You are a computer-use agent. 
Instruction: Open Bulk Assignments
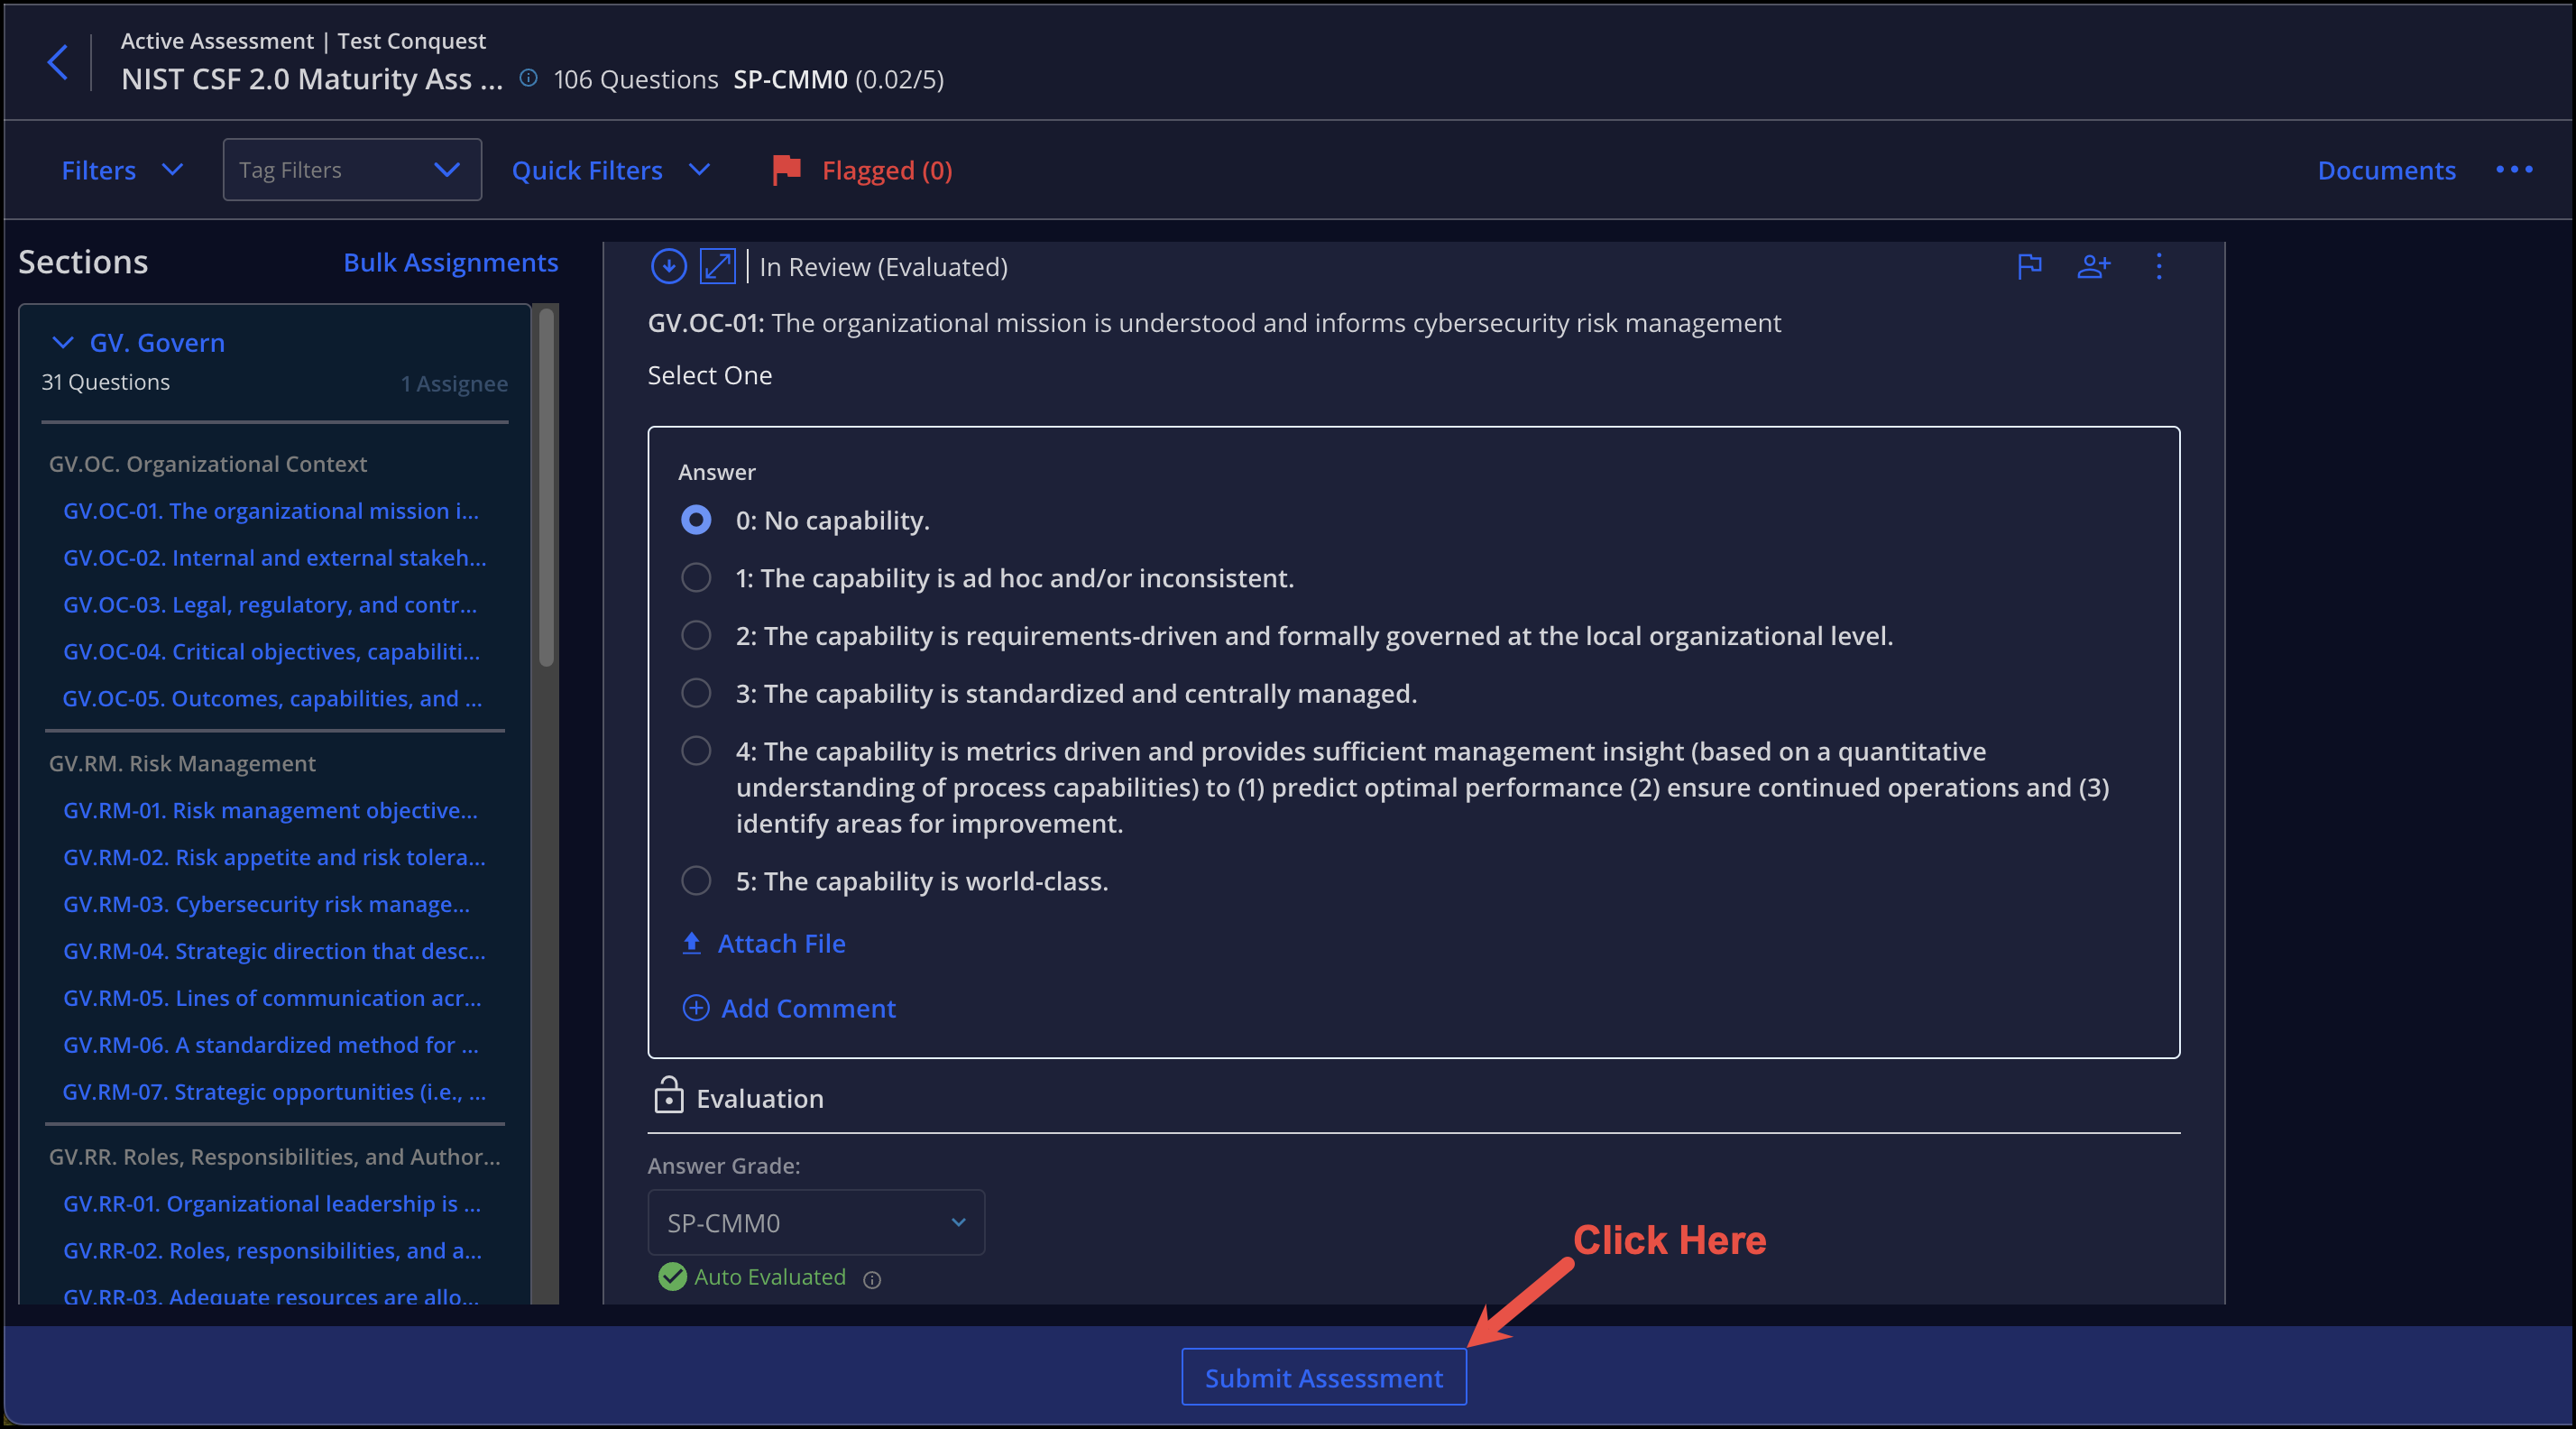pos(451,262)
